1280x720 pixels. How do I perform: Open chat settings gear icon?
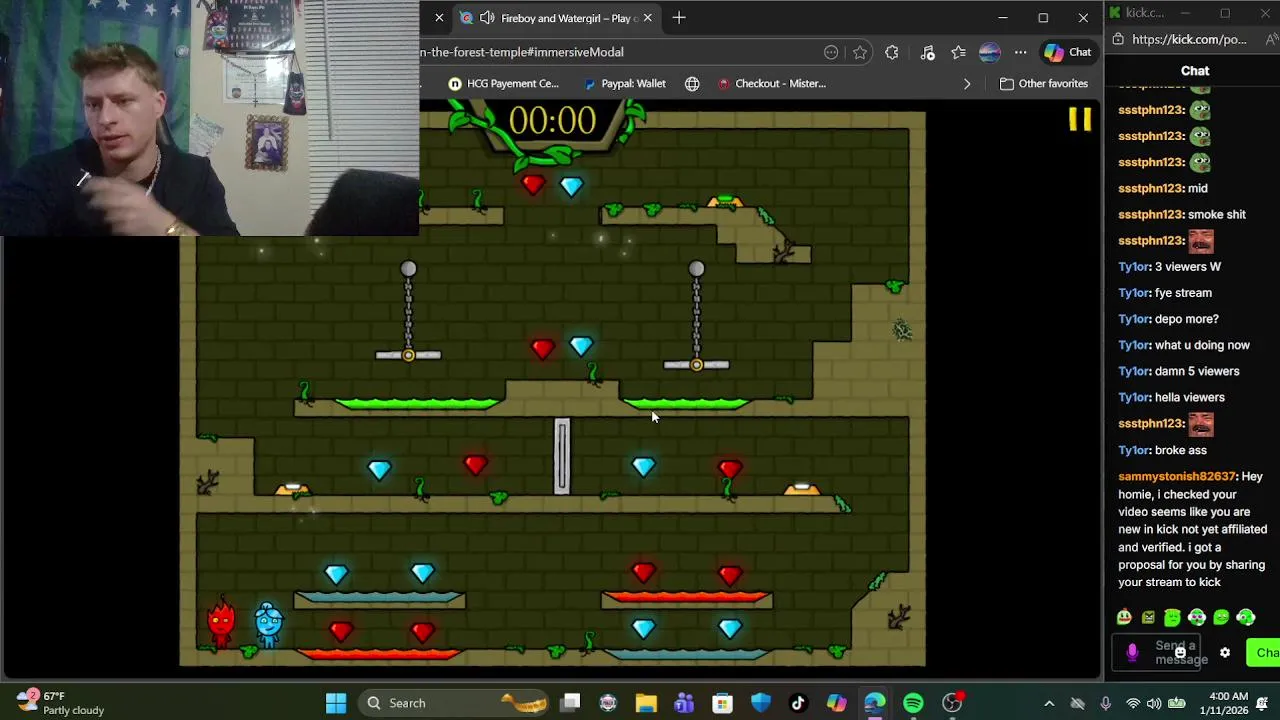(1225, 653)
